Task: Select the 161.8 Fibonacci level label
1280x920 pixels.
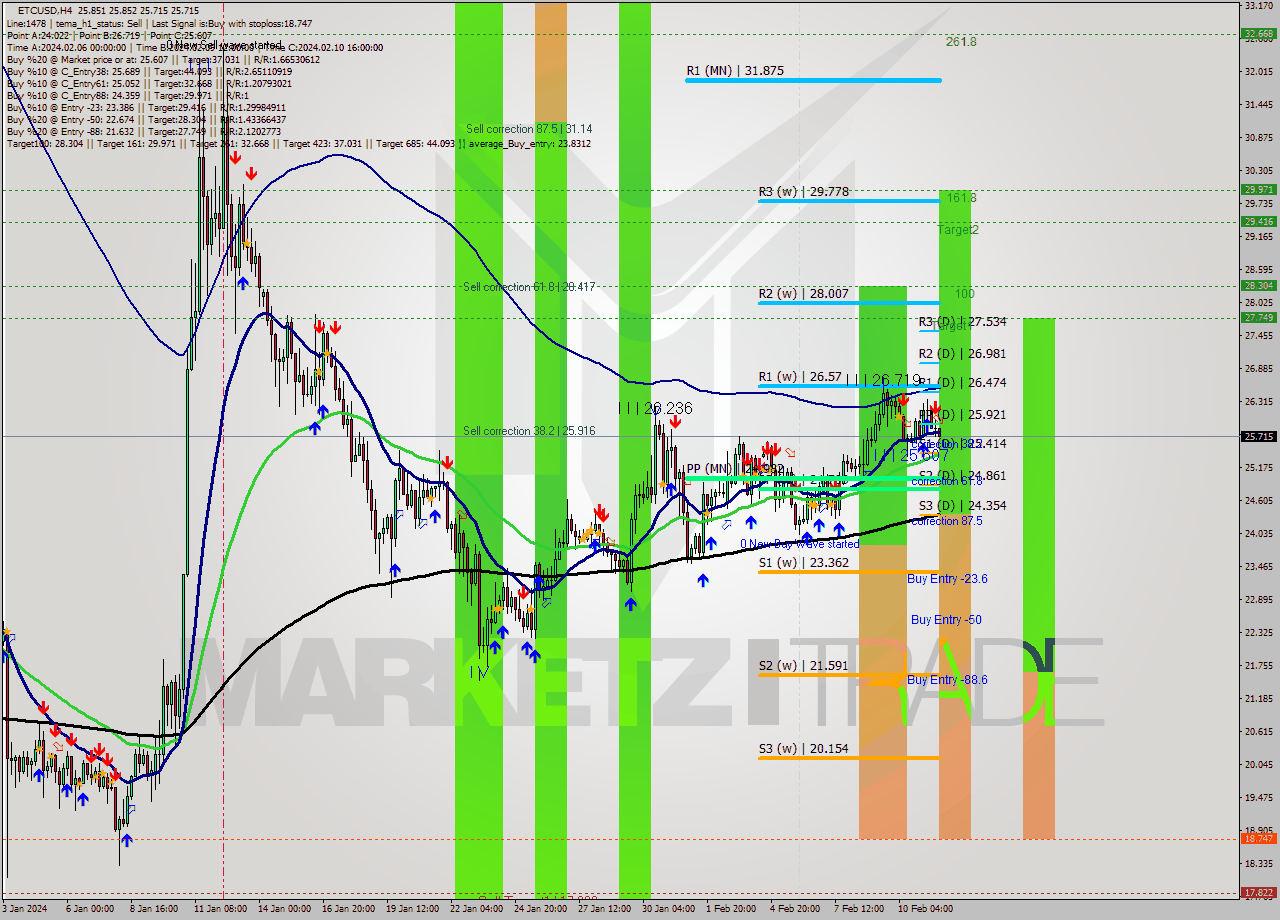Action: click(x=961, y=198)
